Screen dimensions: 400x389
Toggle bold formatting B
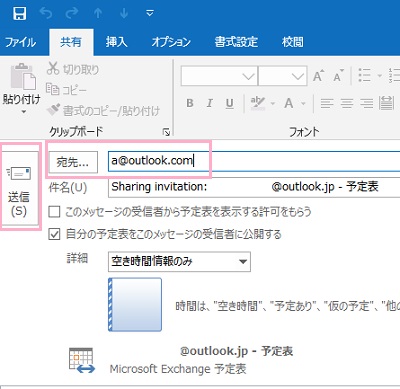[x=190, y=103]
